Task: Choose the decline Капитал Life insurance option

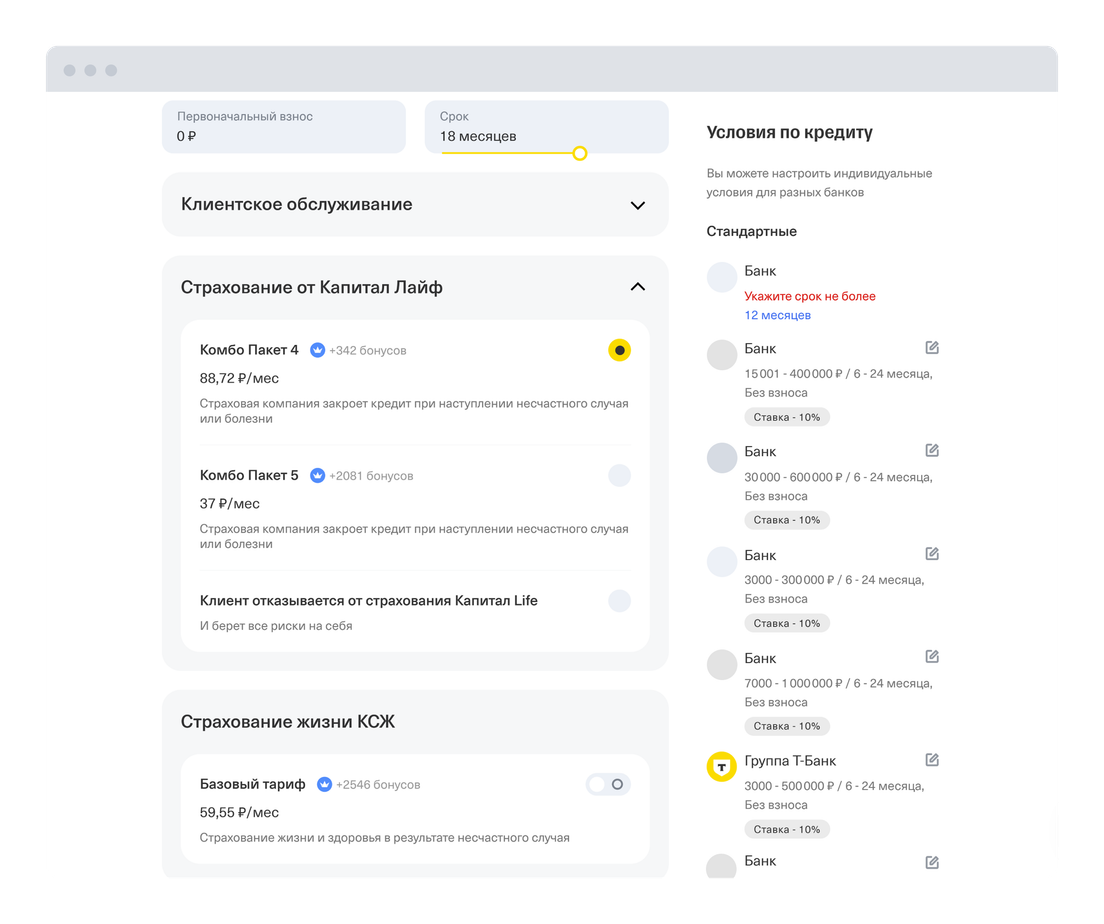Action: (620, 601)
